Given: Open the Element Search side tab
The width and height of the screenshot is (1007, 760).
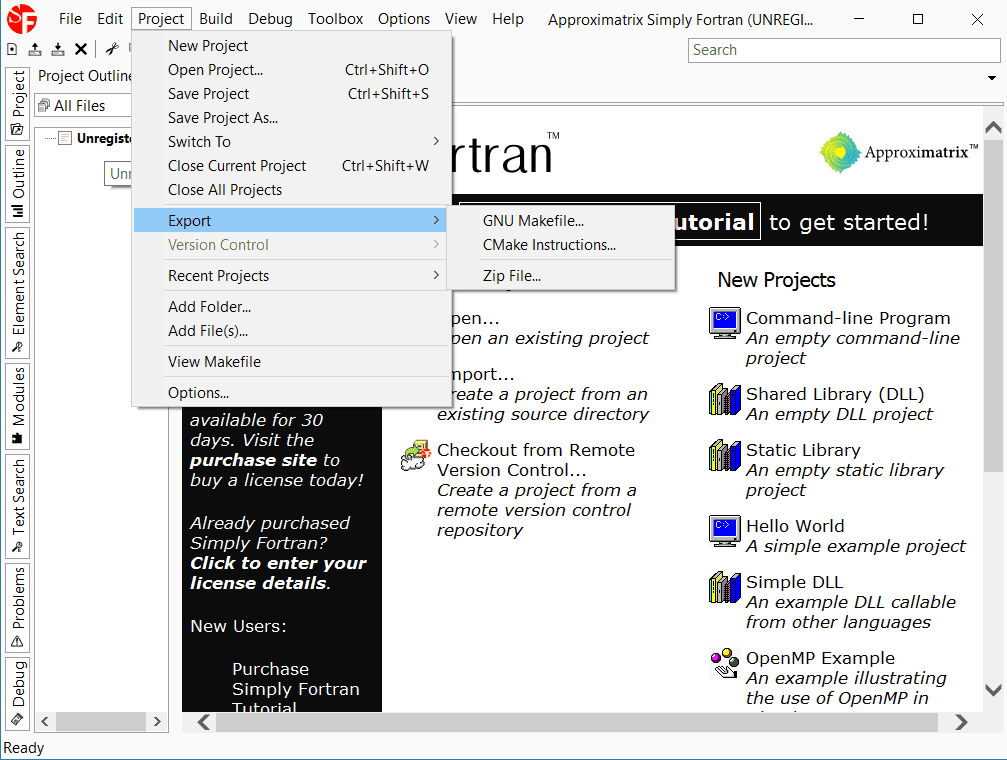Looking at the screenshot, I should tap(18, 292).
